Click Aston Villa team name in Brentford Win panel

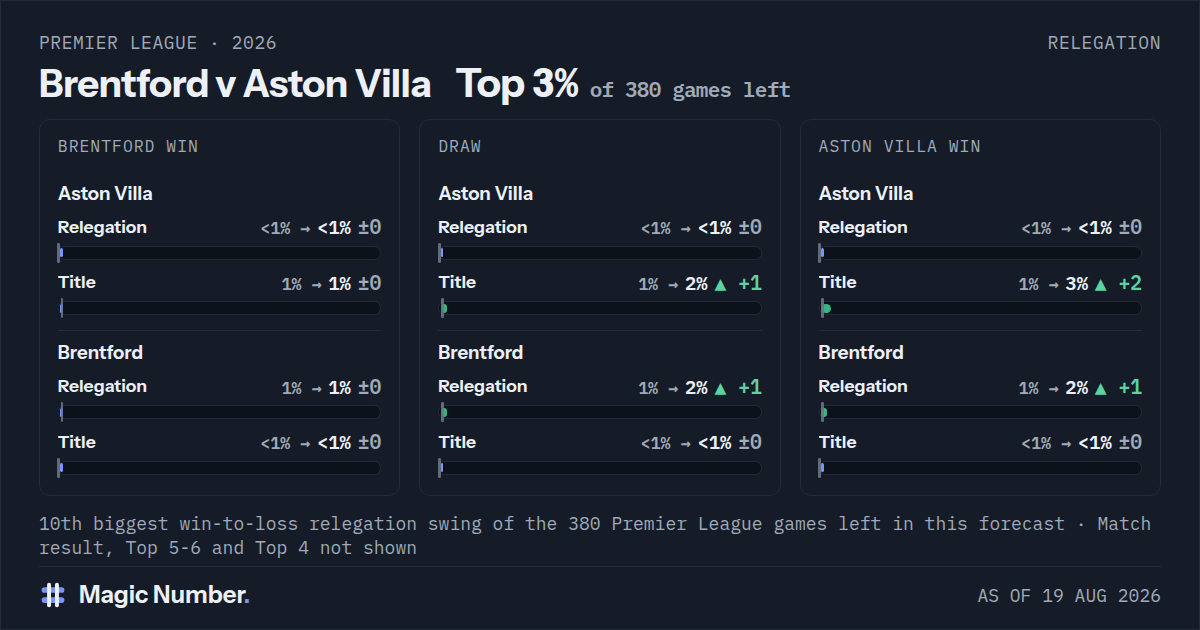105,193
